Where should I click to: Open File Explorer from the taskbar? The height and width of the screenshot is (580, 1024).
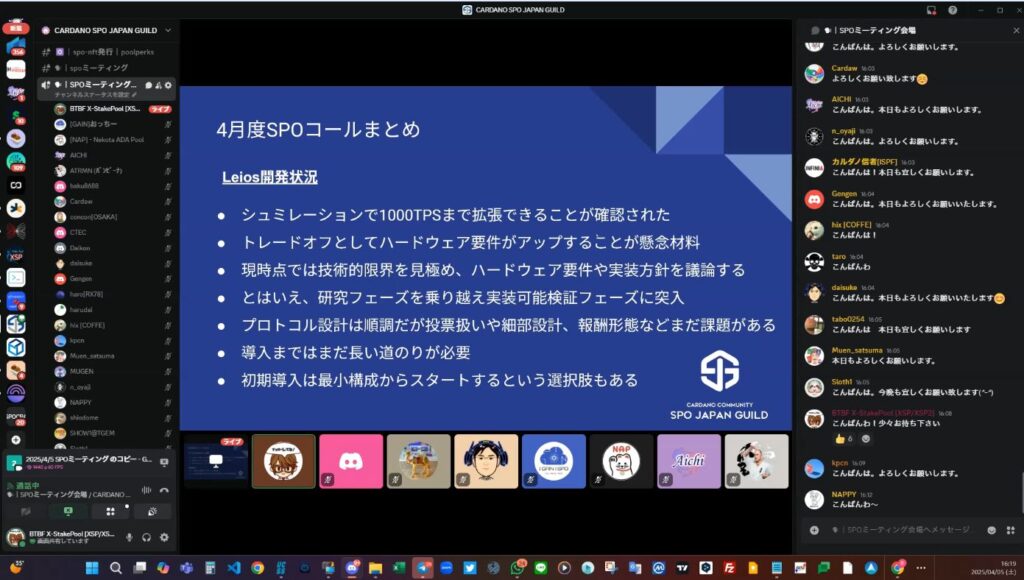click(x=375, y=568)
